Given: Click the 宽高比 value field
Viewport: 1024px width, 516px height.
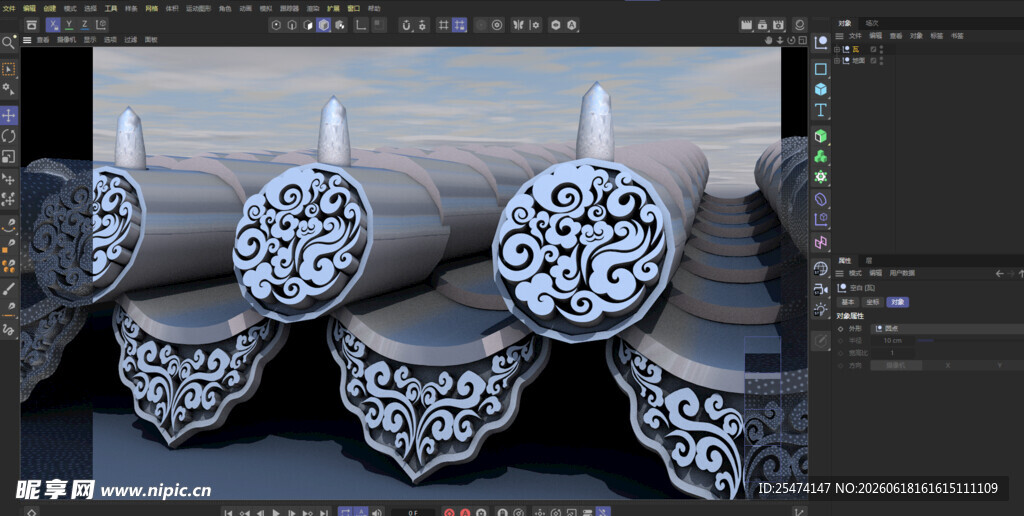Looking at the screenshot, I should [x=892, y=353].
